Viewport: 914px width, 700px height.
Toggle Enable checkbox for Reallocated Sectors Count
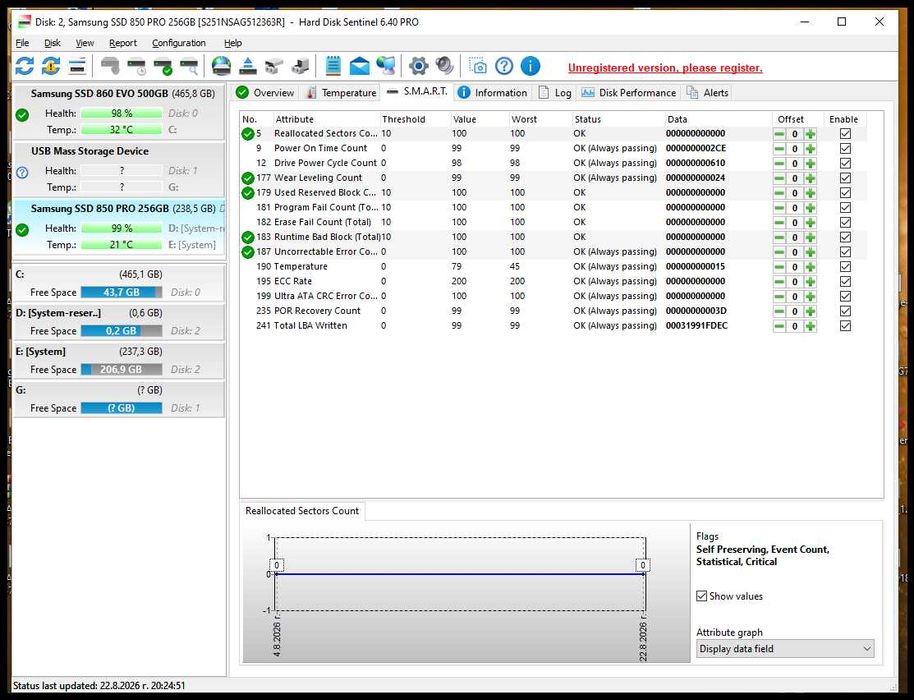point(845,133)
